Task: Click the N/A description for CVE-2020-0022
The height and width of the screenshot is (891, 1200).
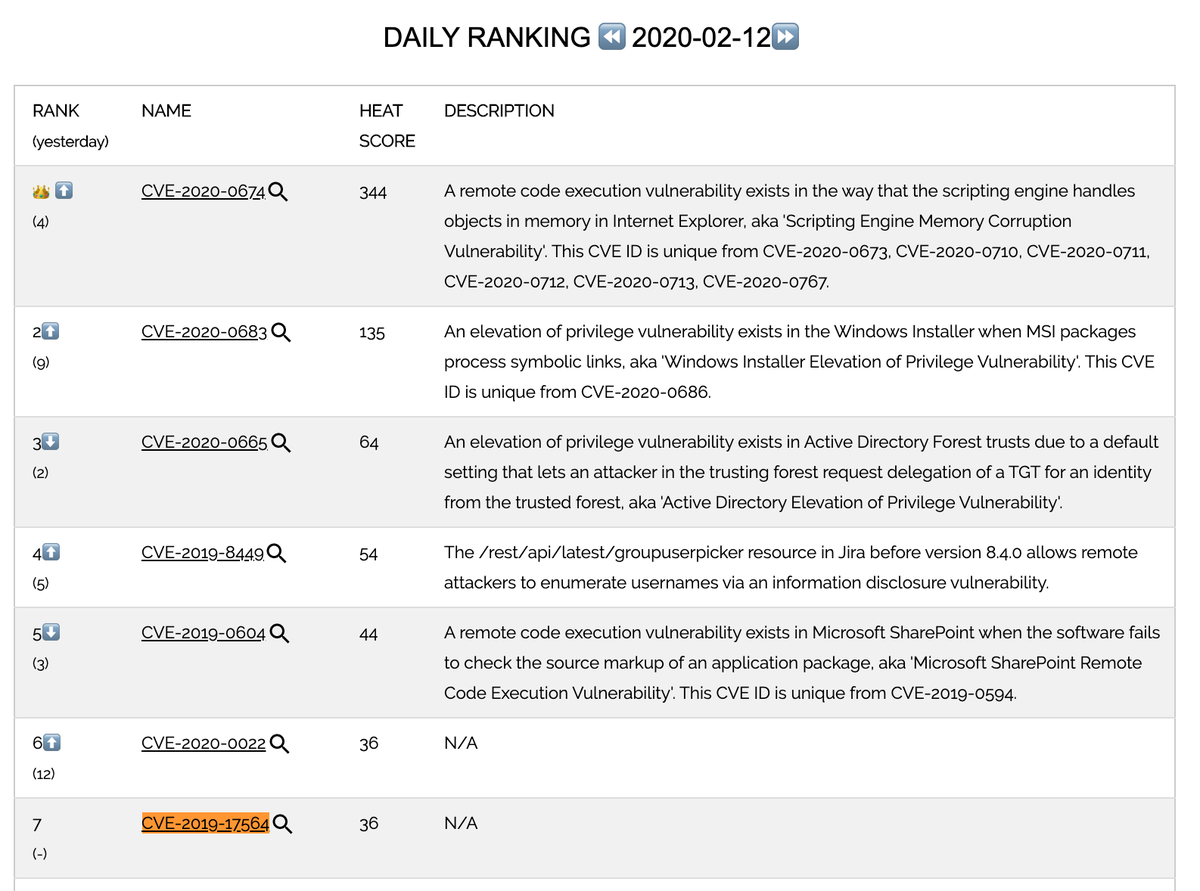Action: point(461,743)
